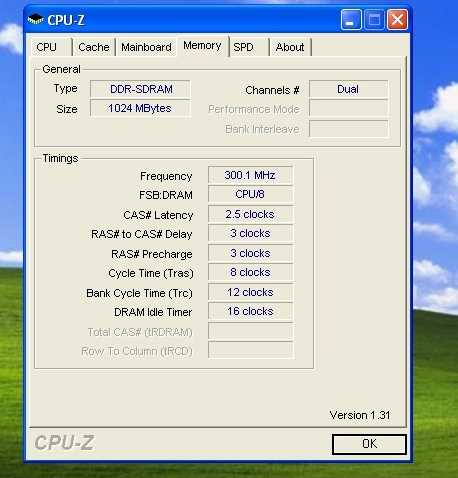Click the 12 clocks Bank Cycle Time field
This screenshot has height=478, width=458.
pyautogui.click(x=250, y=292)
